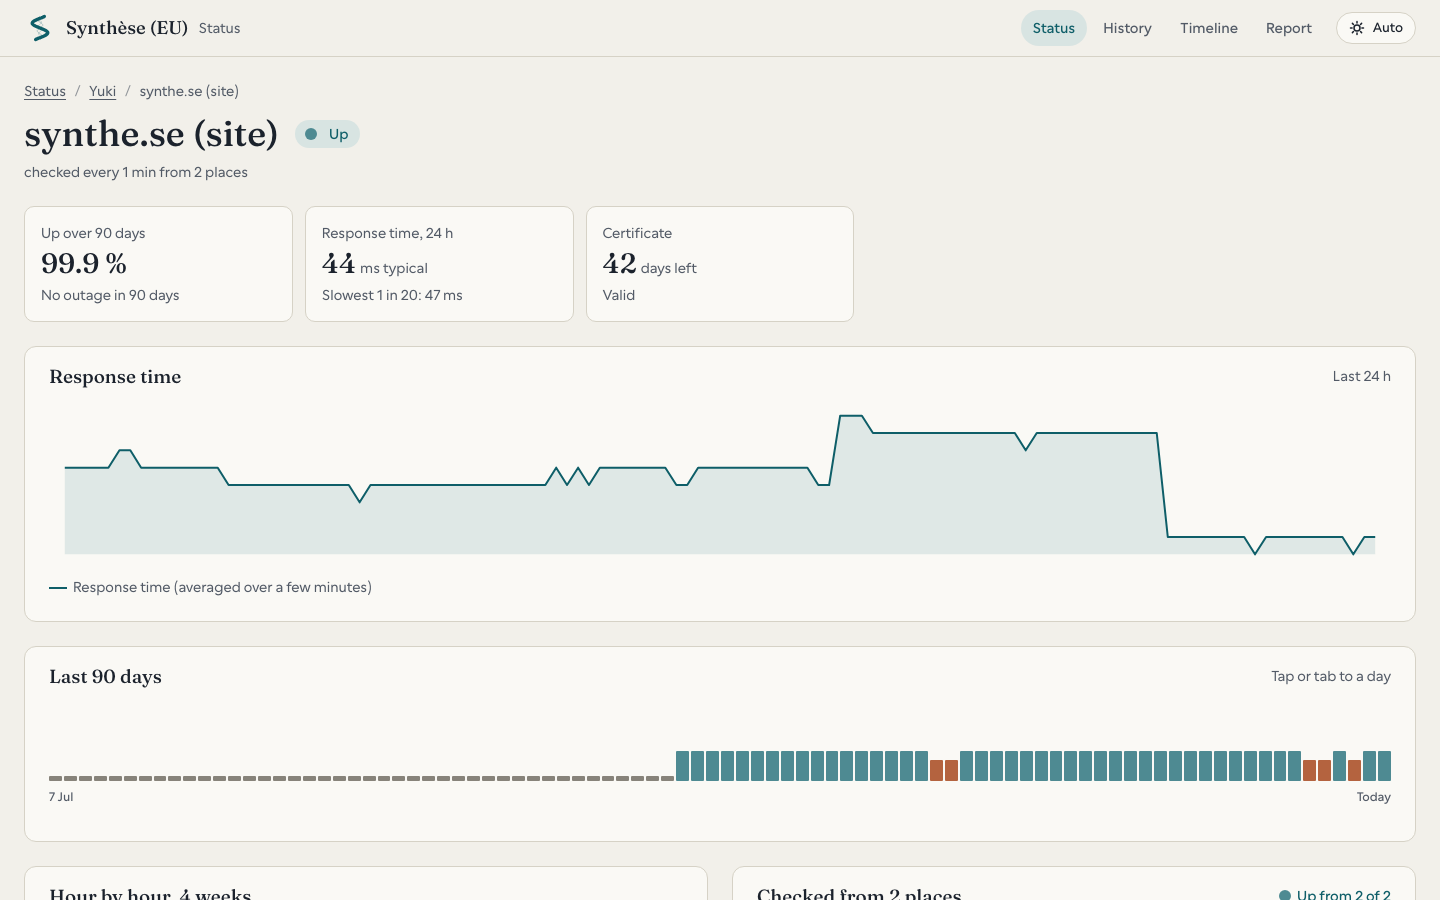This screenshot has height=900, width=1440.
Task: Open the Yuki breadcrumb link
Action: click(102, 91)
